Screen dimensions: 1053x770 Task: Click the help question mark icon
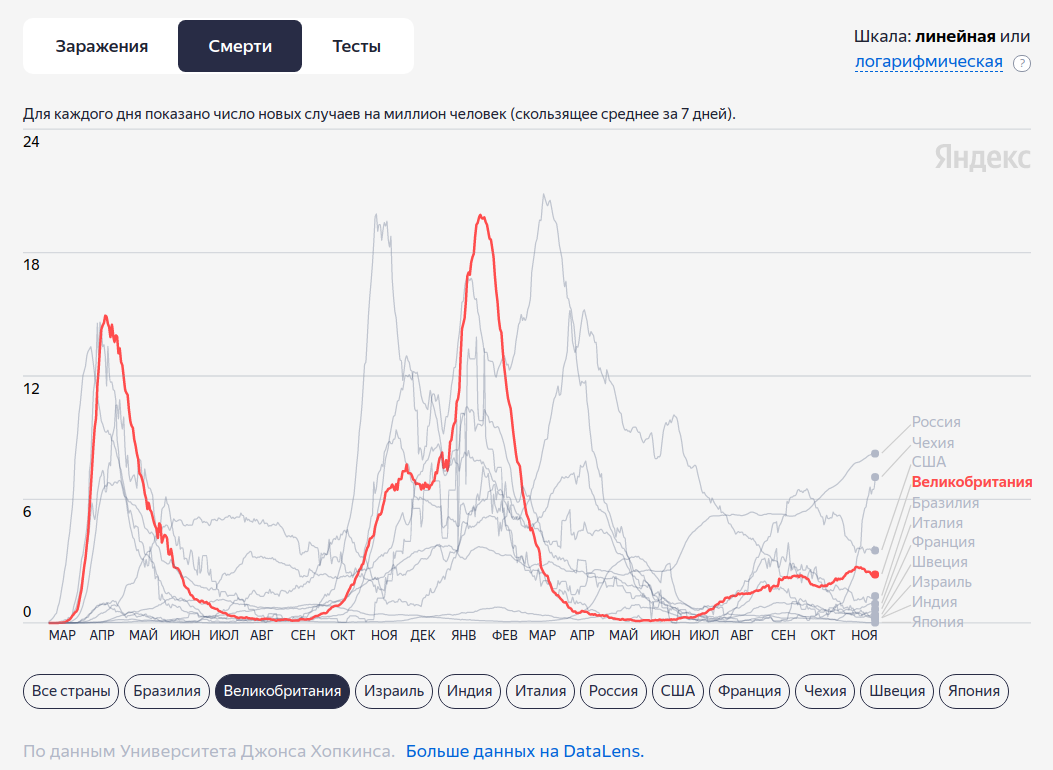[x=1021, y=63]
